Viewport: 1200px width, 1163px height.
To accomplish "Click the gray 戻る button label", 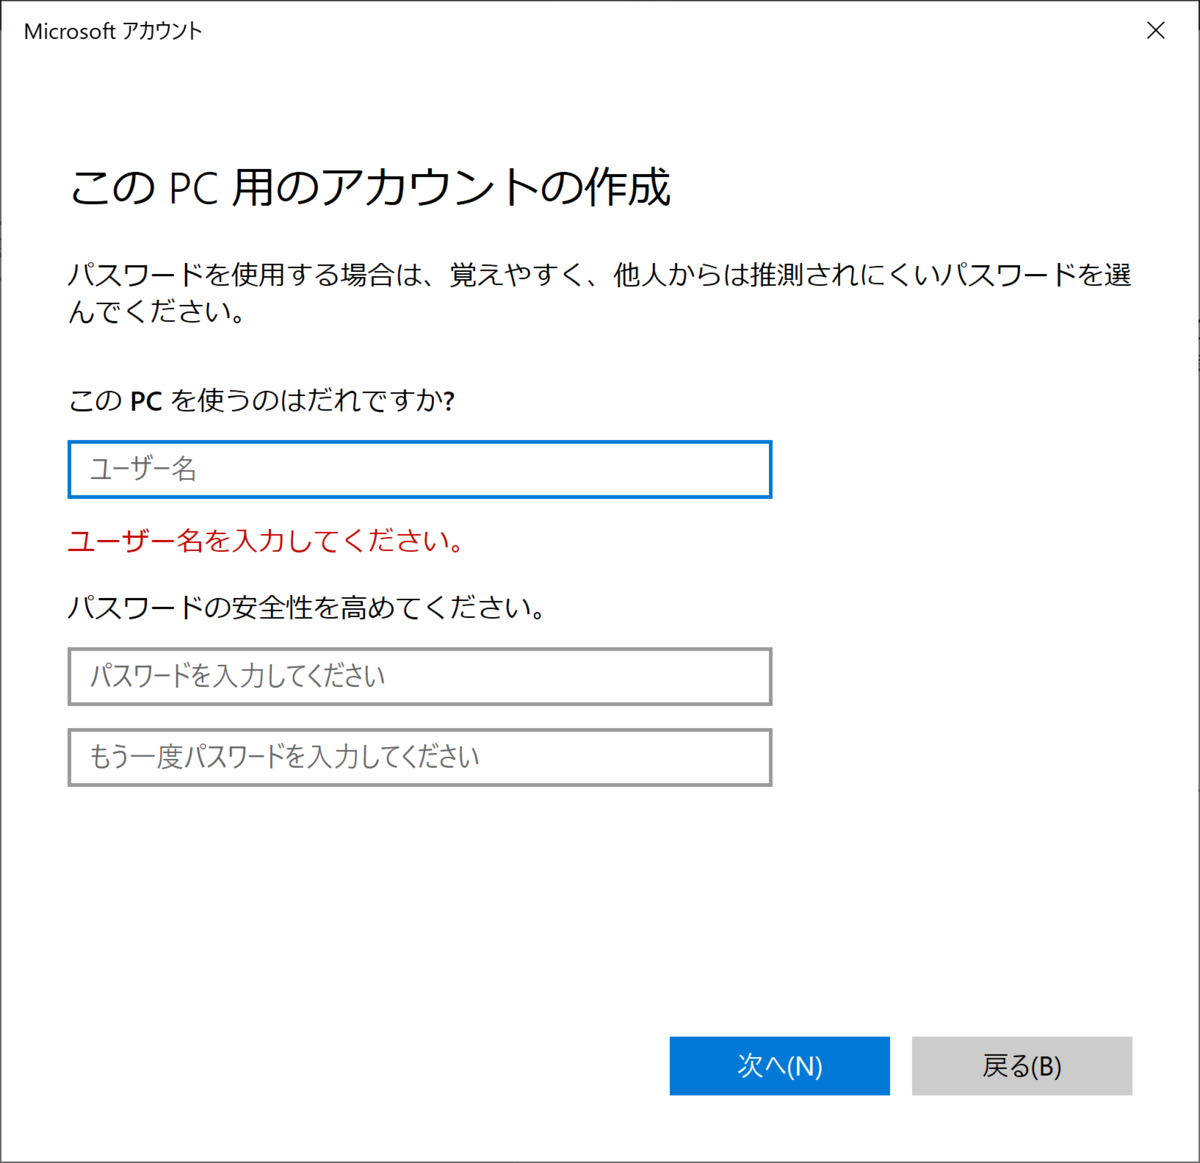I will pyautogui.click(x=1022, y=1066).
